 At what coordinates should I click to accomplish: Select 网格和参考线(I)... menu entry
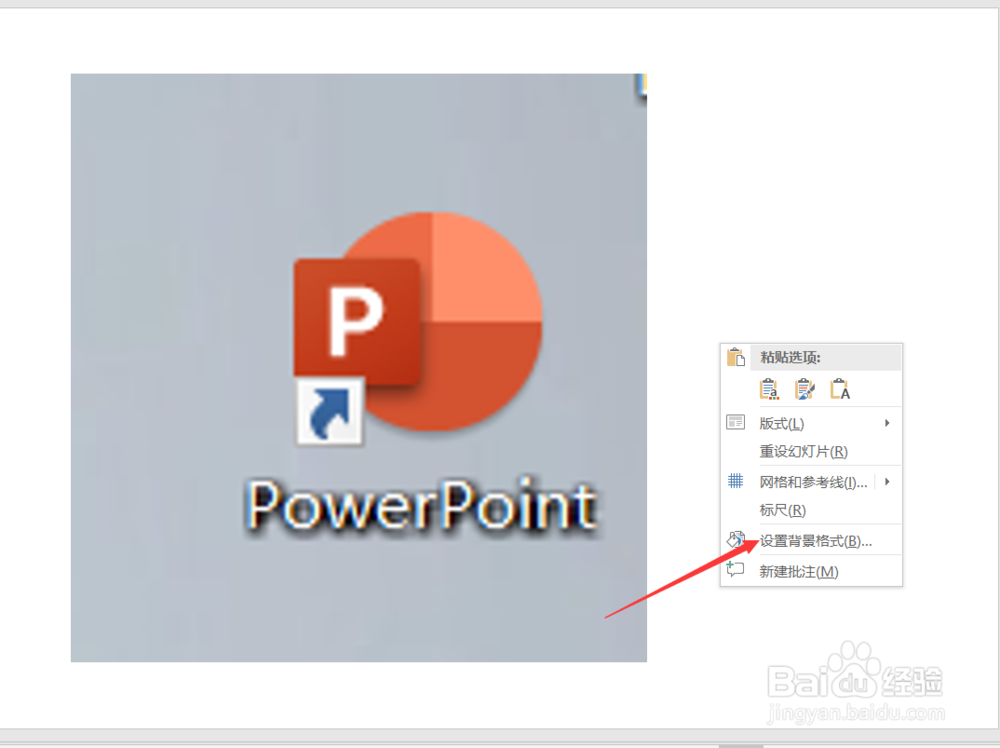coord(811,482)
